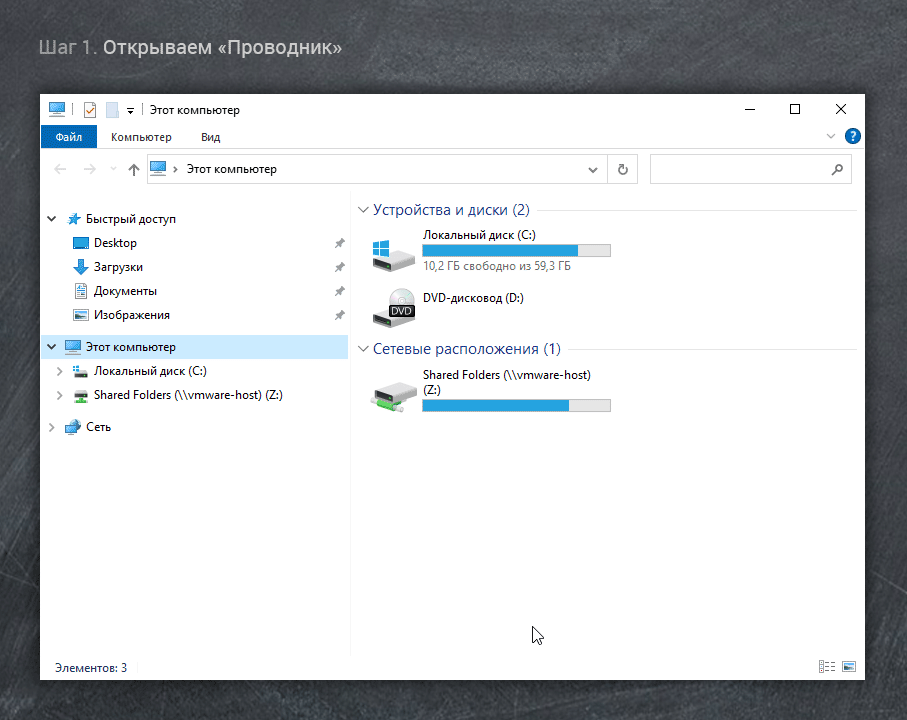The image size is (907, 720).
Task: Switch to the Компьютер ribbon tab
Action: (141, 137)
